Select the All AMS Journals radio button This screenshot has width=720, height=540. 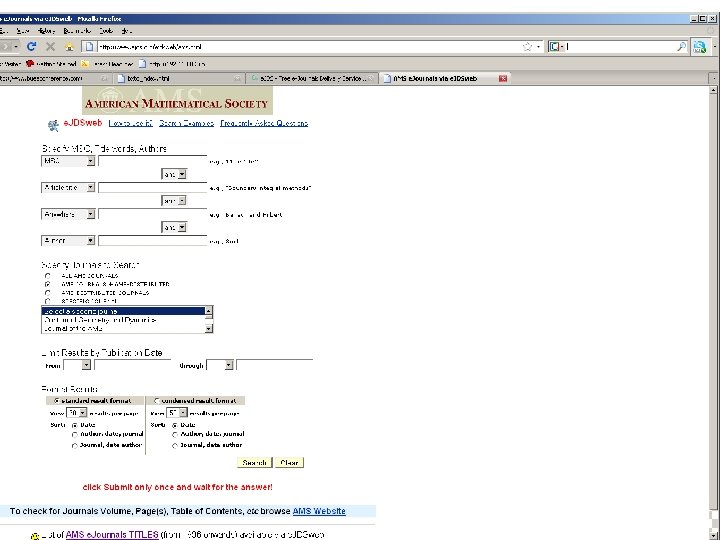[x=48, y=276]
